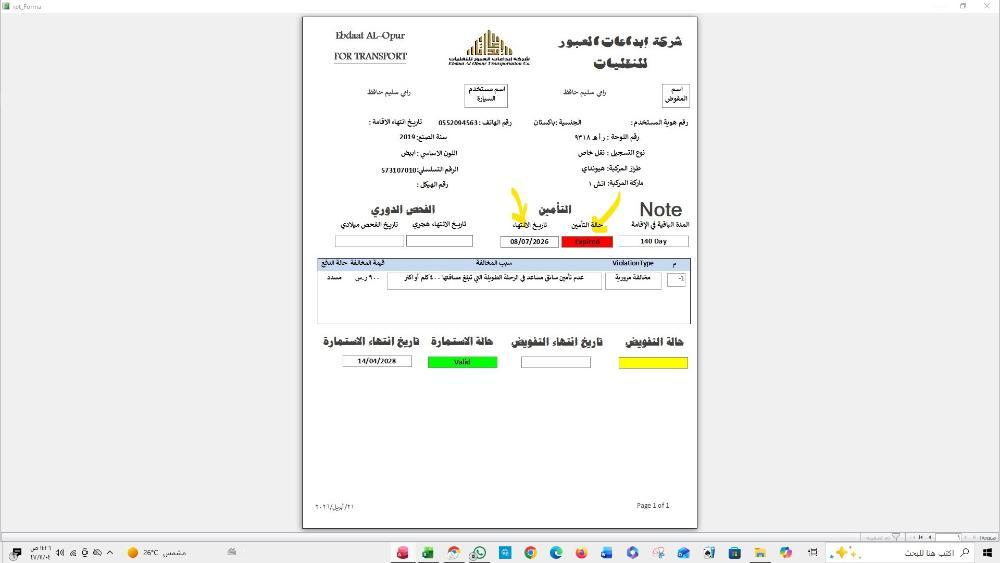Screen dimensions: 1000x563
Task: Click the page number box
Action: [x=948, y=538]
